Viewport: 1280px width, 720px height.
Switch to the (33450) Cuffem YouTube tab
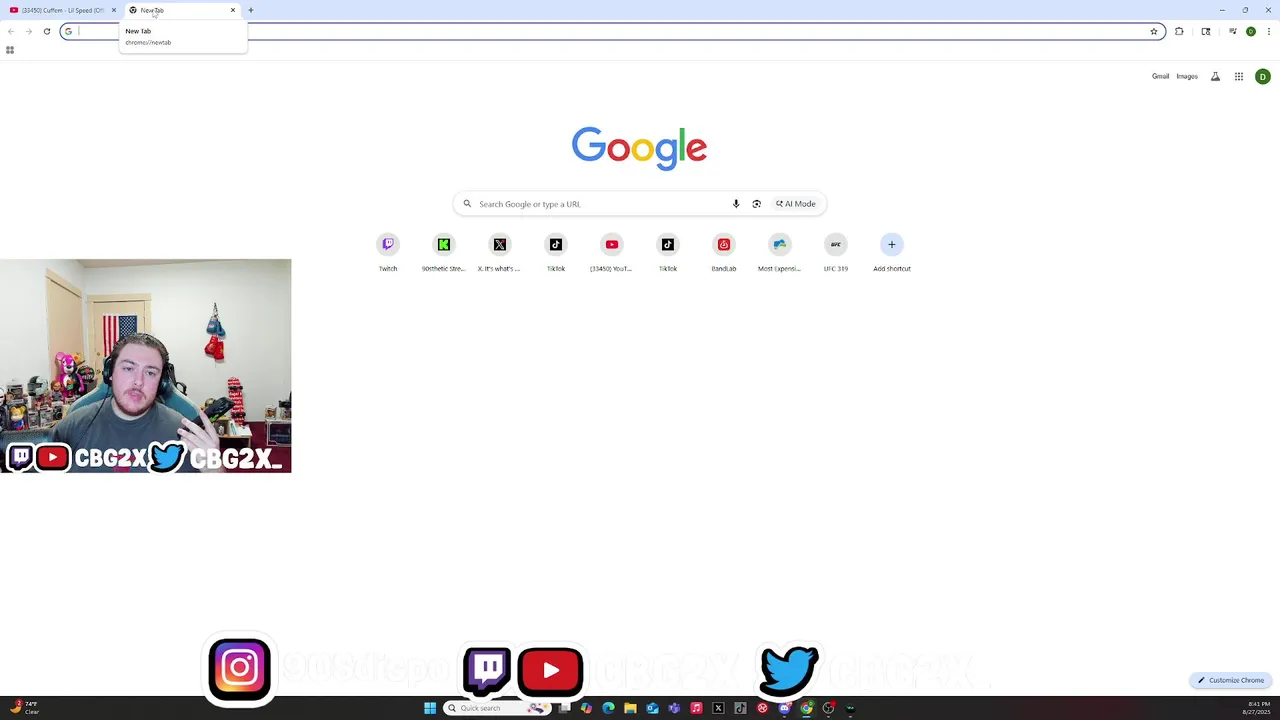click(x=60, y=10)
